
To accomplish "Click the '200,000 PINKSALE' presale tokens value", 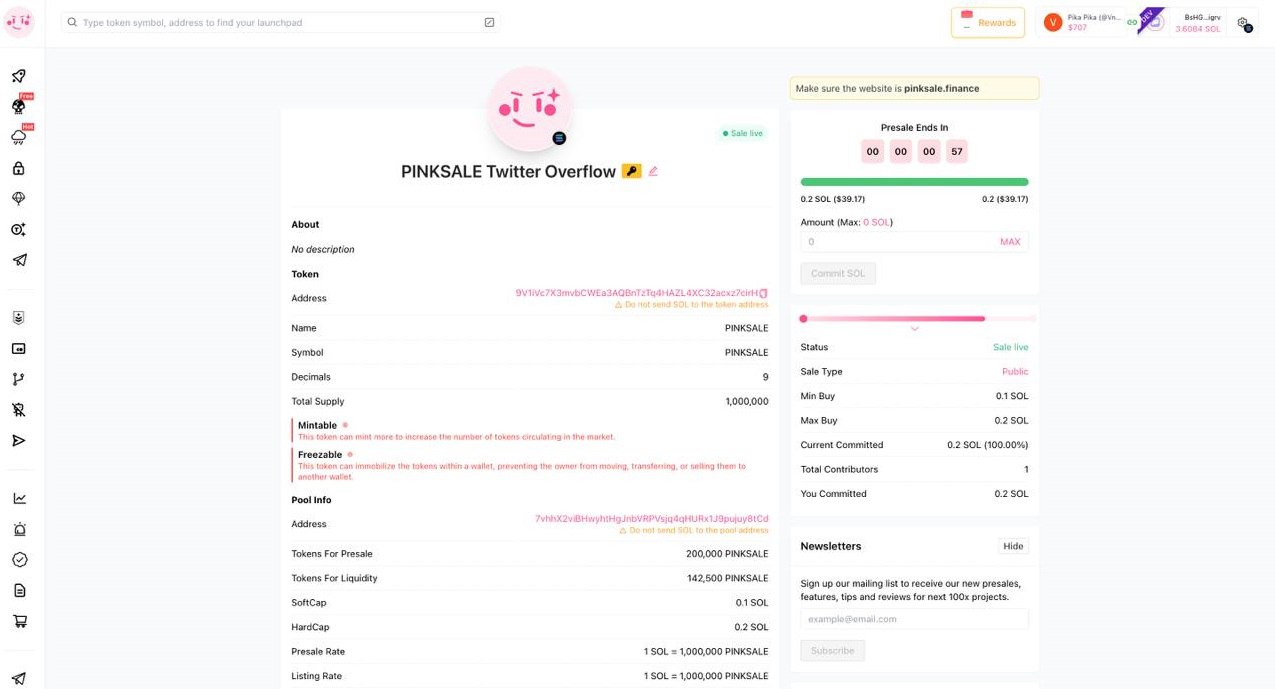I will (x=725, y=554).
